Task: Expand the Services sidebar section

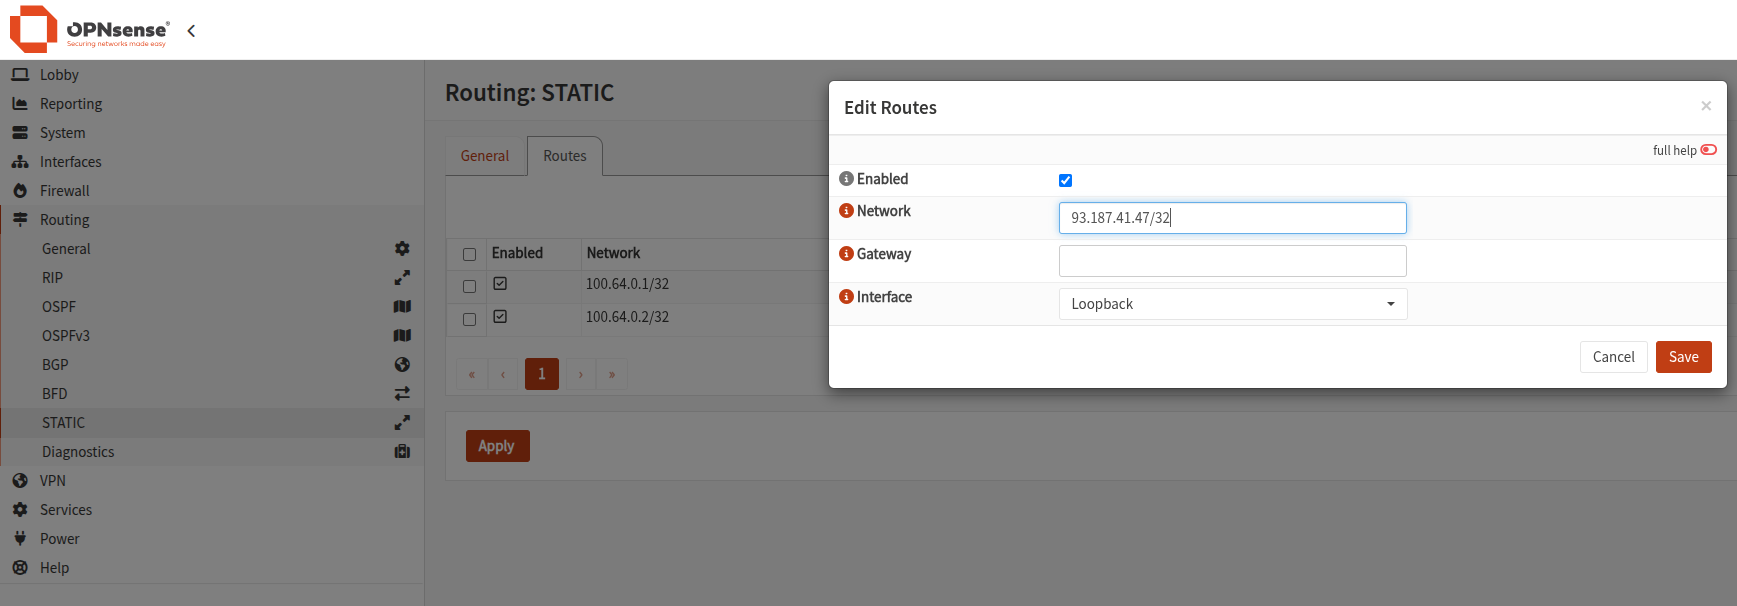Action: [x=66, y=509]
